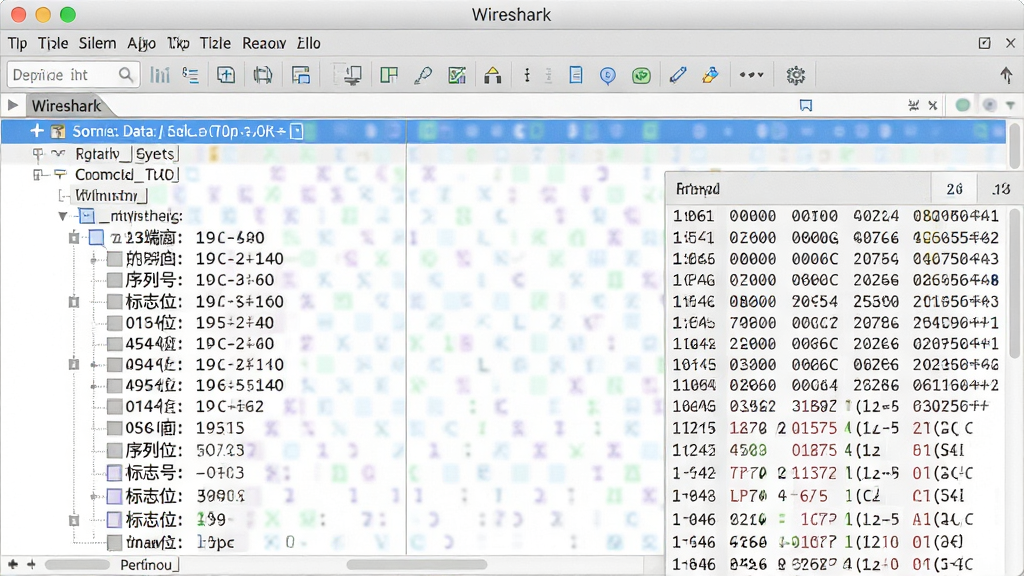This screenshot has width=1024, height=576.
Task: Click the small vertical arrows toolbar icon
Action: [527, 75]
